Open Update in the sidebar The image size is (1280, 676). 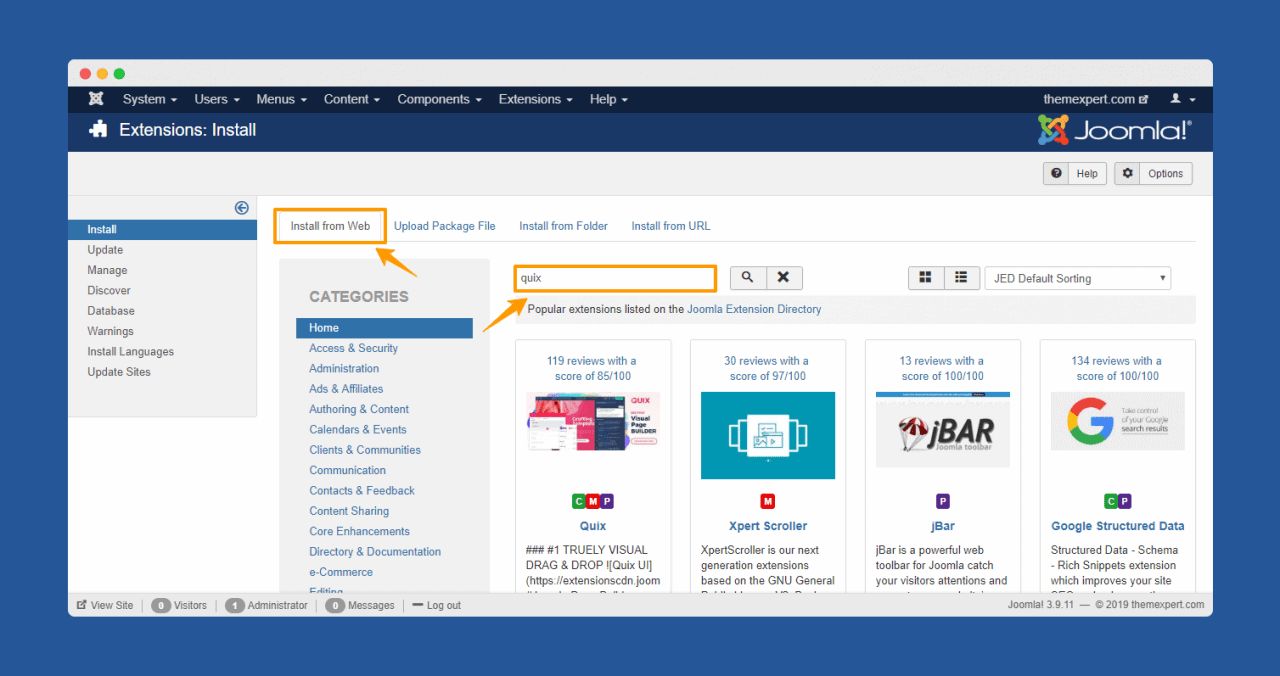pyautogui.click(x=105, y=250)
